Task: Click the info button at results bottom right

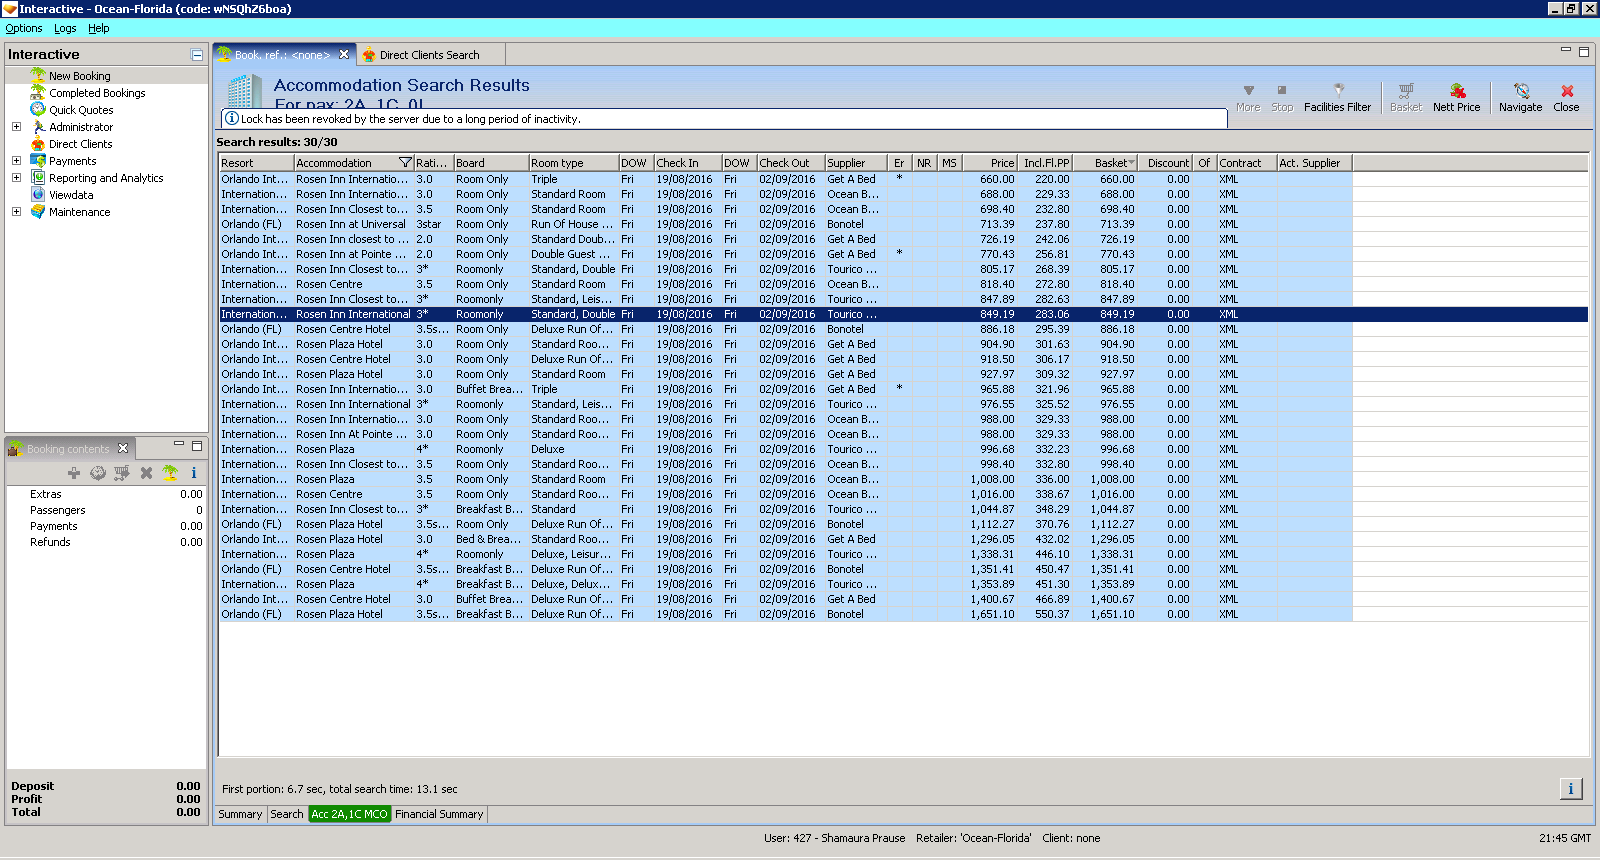Action: [1571, 789]
